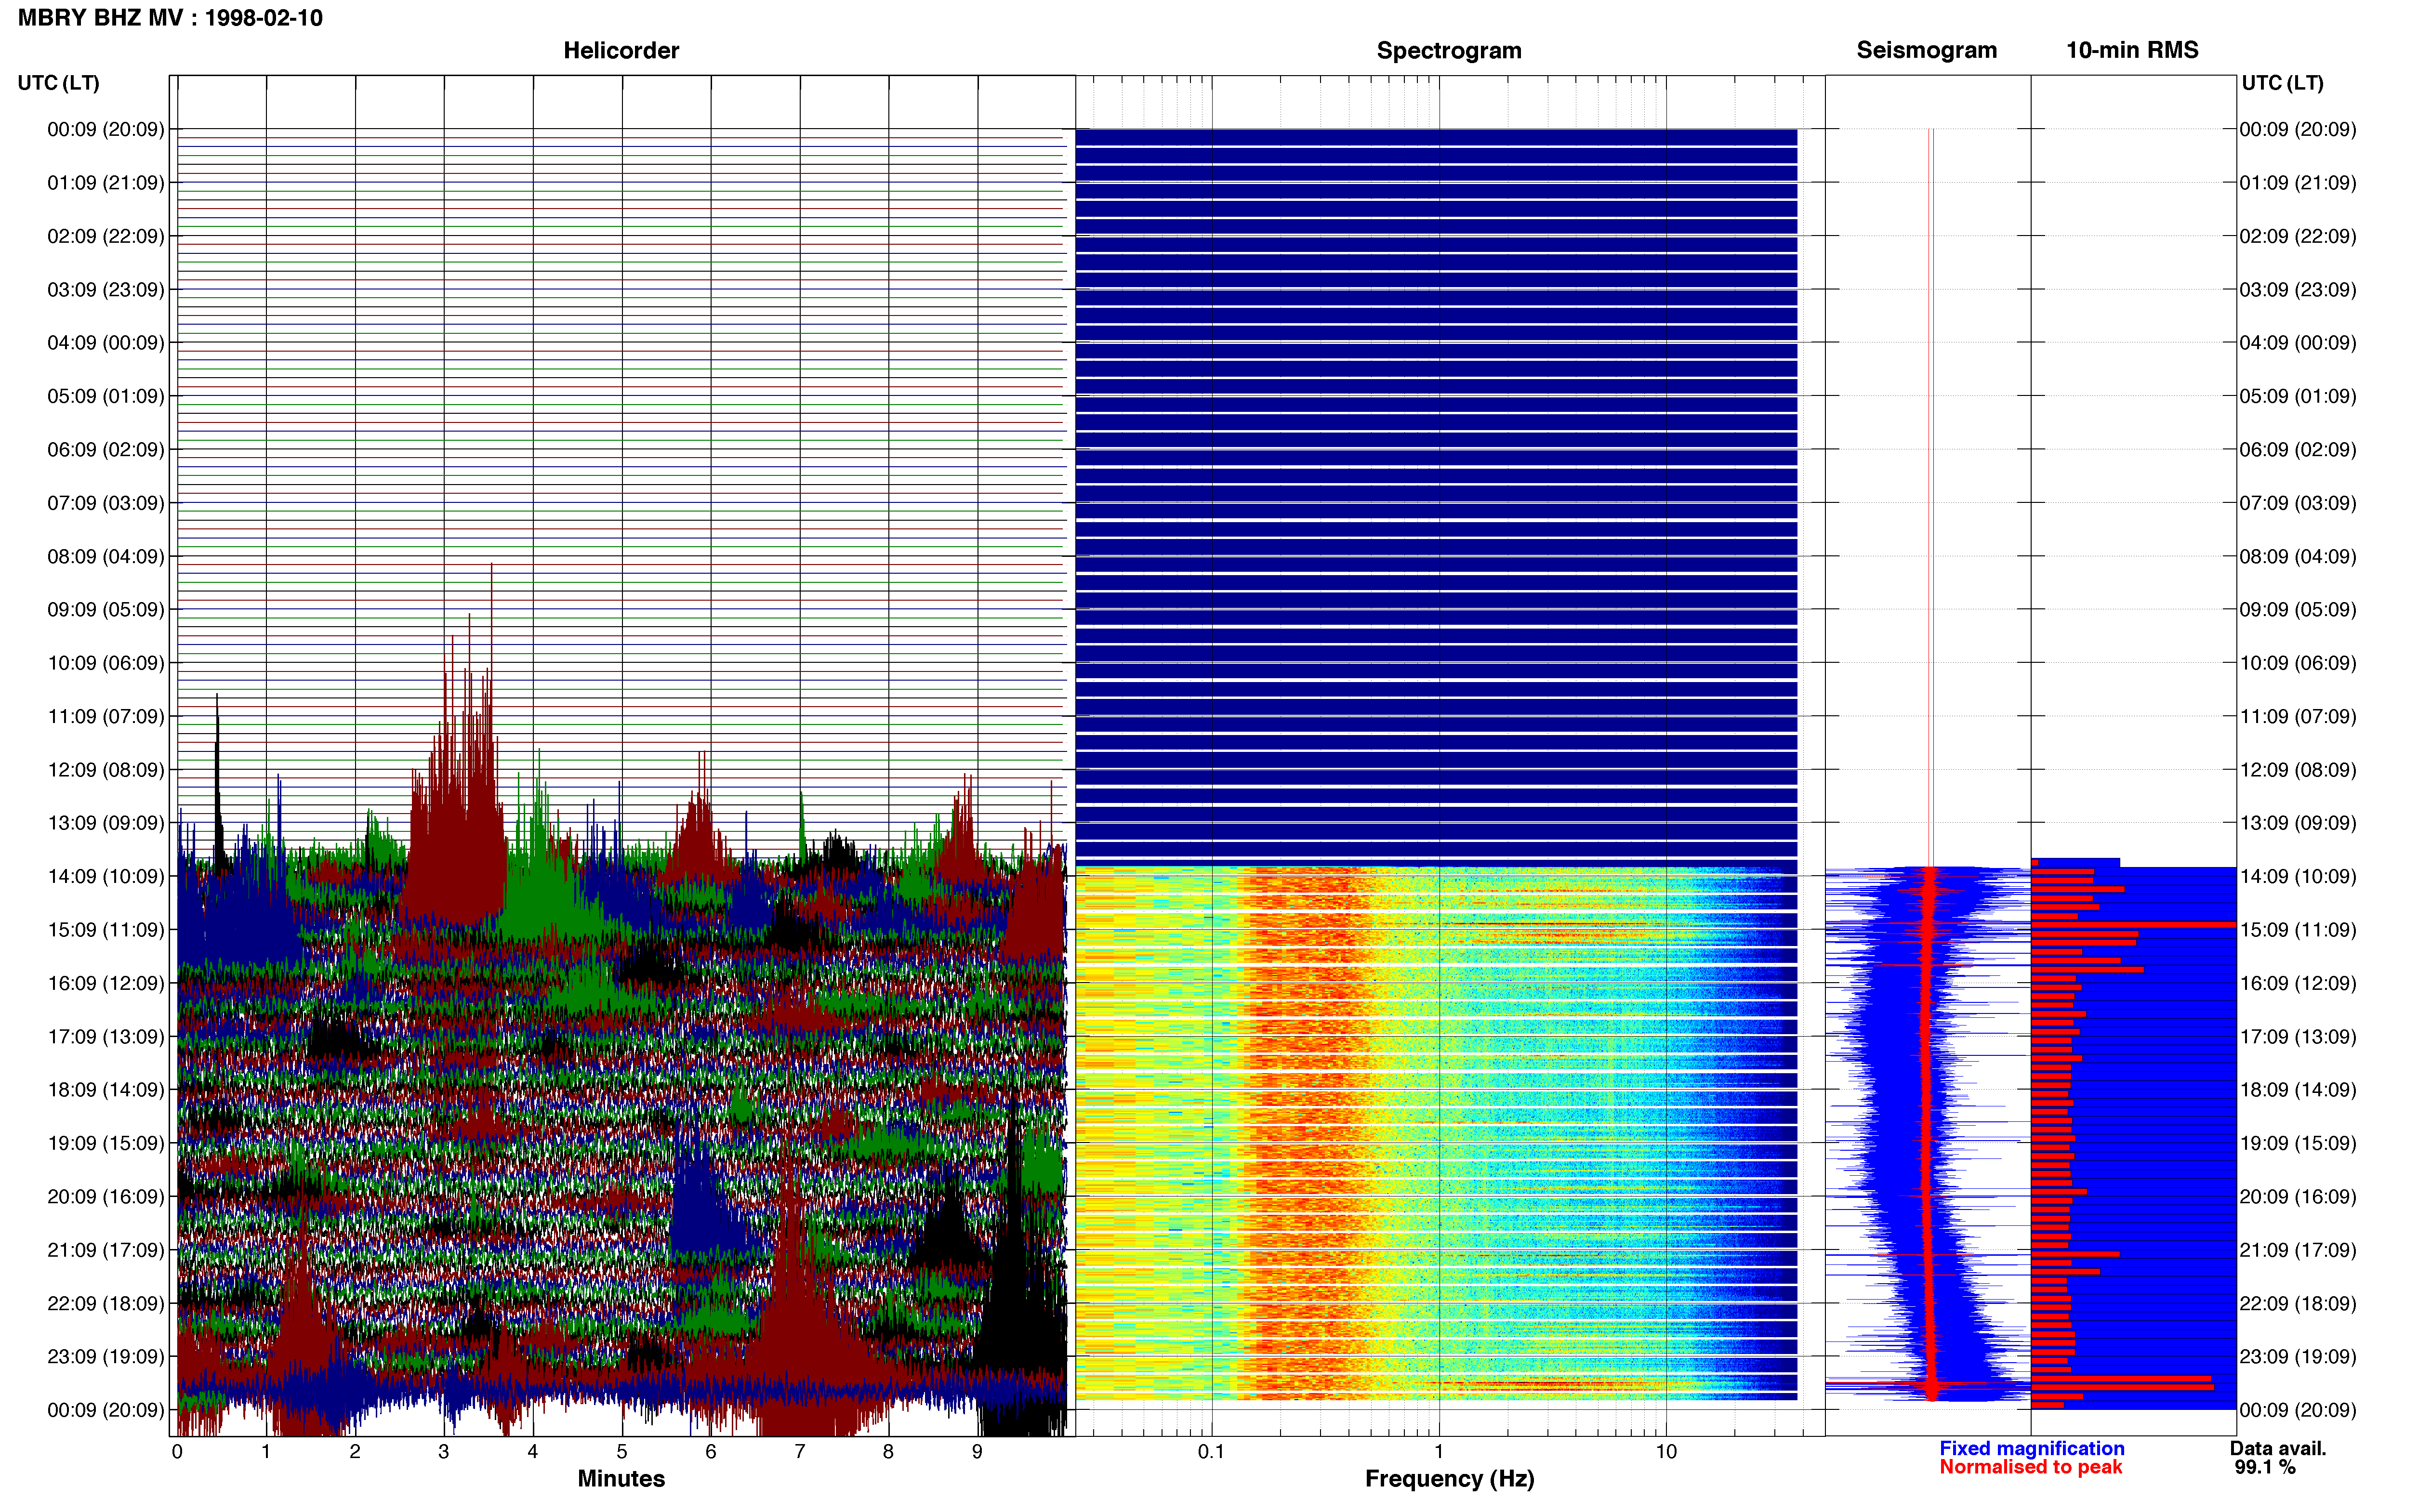Screen dimensions: 2418x1512
Task: Click the longest red RMS bar near 15:09
Action: (x=2133, y=925)
